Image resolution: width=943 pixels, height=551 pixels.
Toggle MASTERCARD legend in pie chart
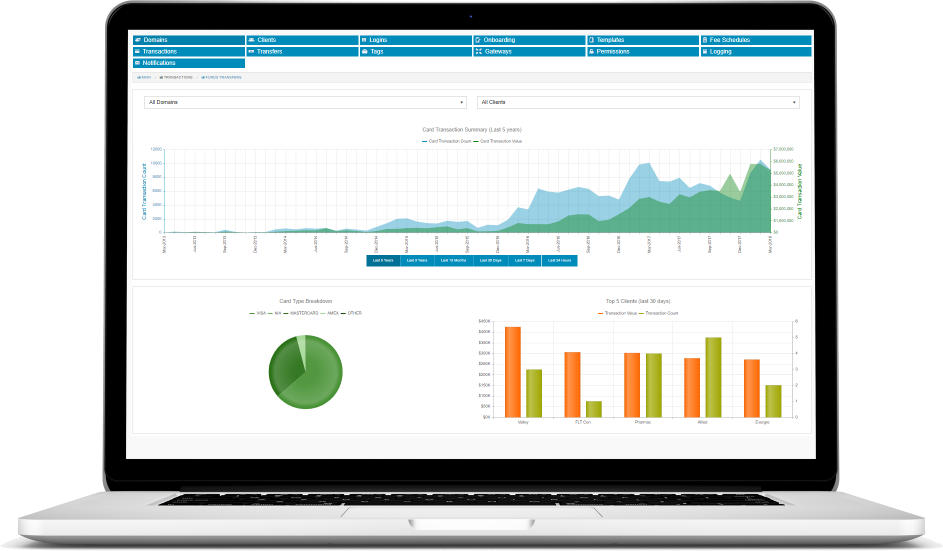303,313
